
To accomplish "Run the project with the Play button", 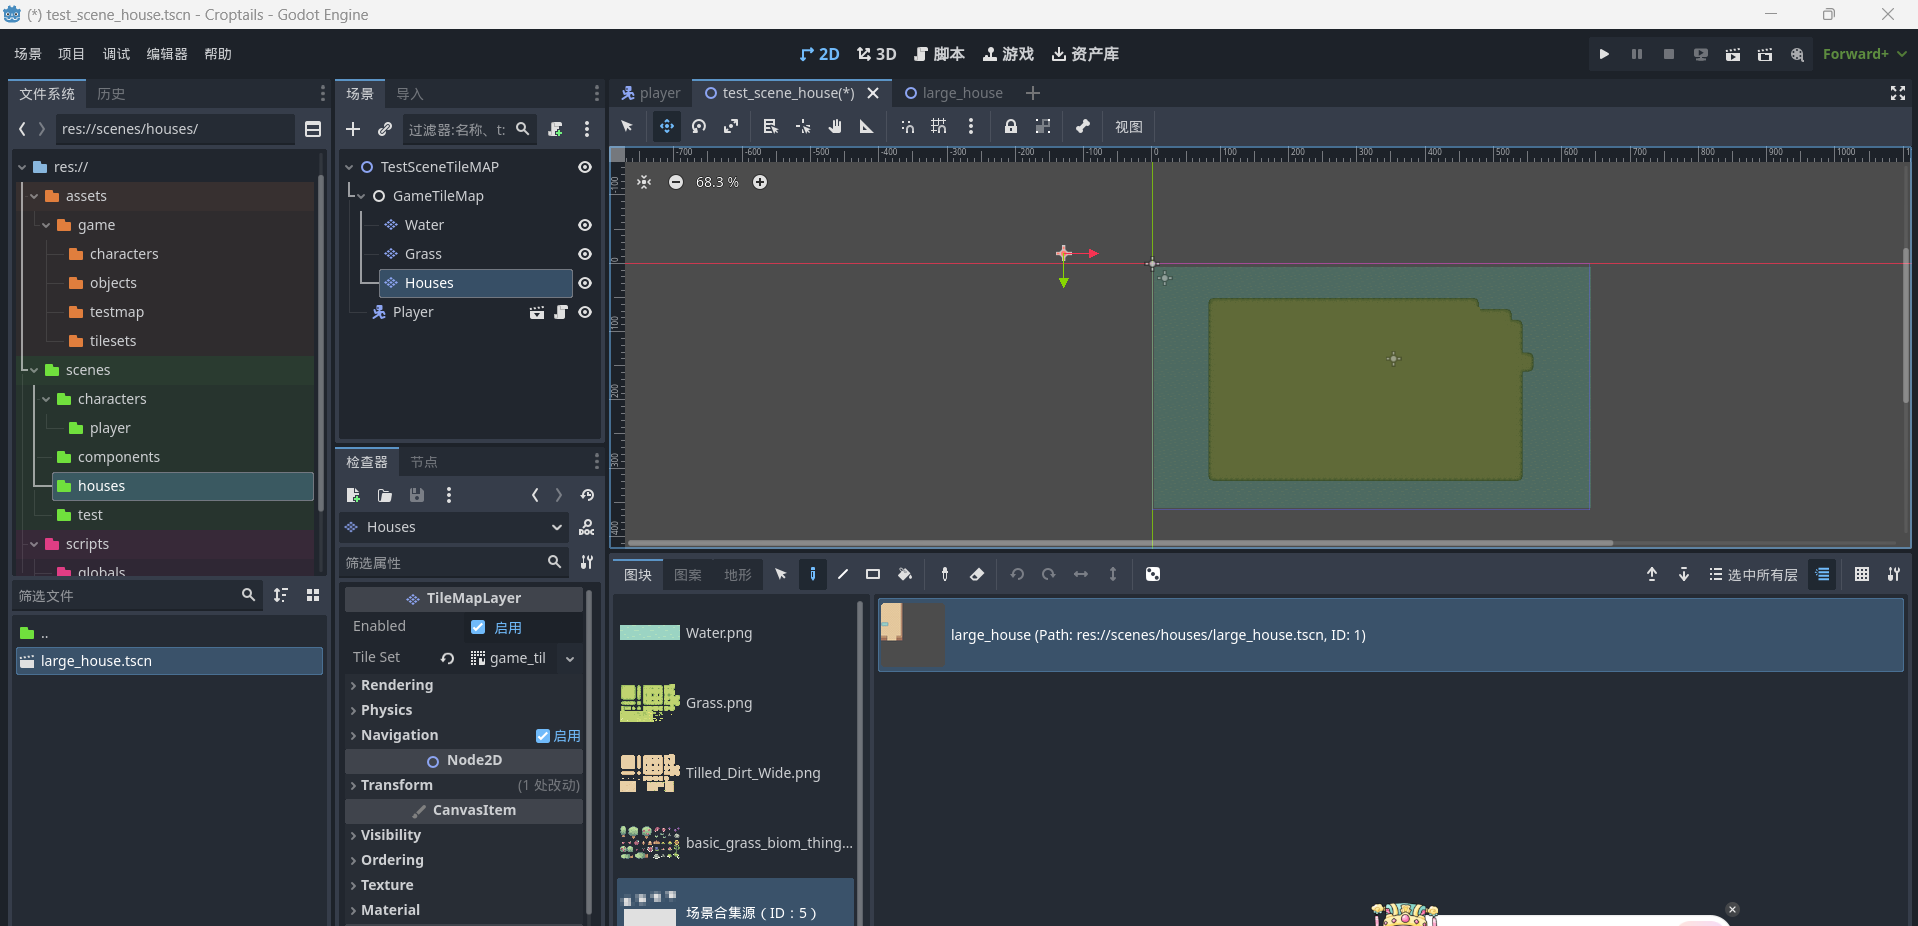I will coord(1604,54).
